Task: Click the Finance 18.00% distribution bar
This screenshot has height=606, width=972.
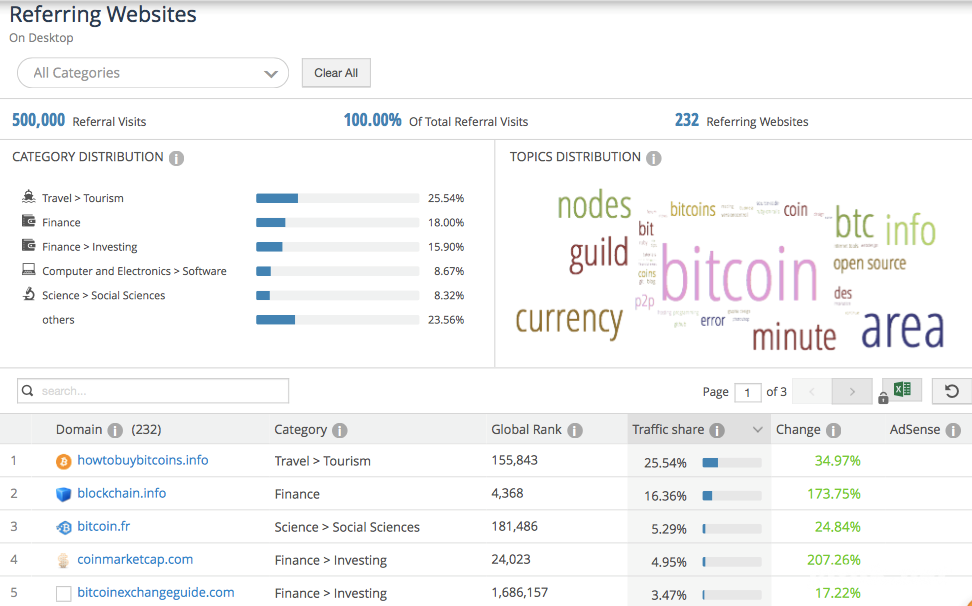Action: coord(337,222)
